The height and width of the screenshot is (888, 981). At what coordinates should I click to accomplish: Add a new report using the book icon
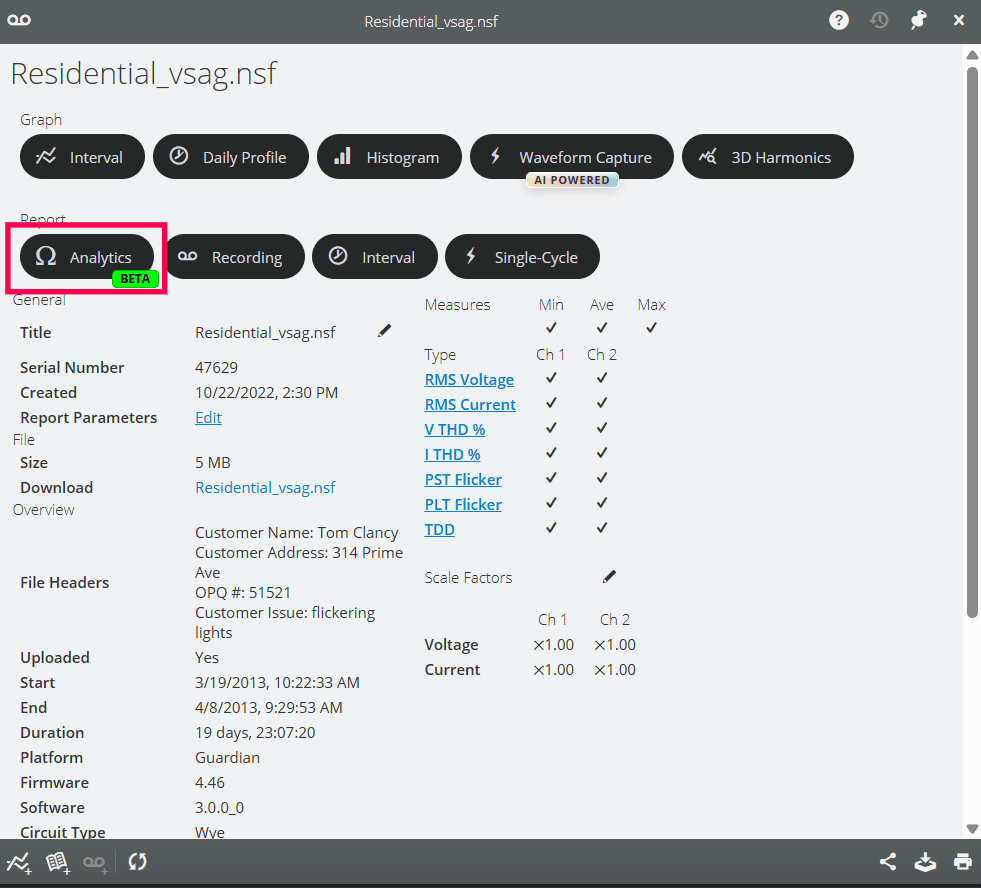(x=57, y=861)
